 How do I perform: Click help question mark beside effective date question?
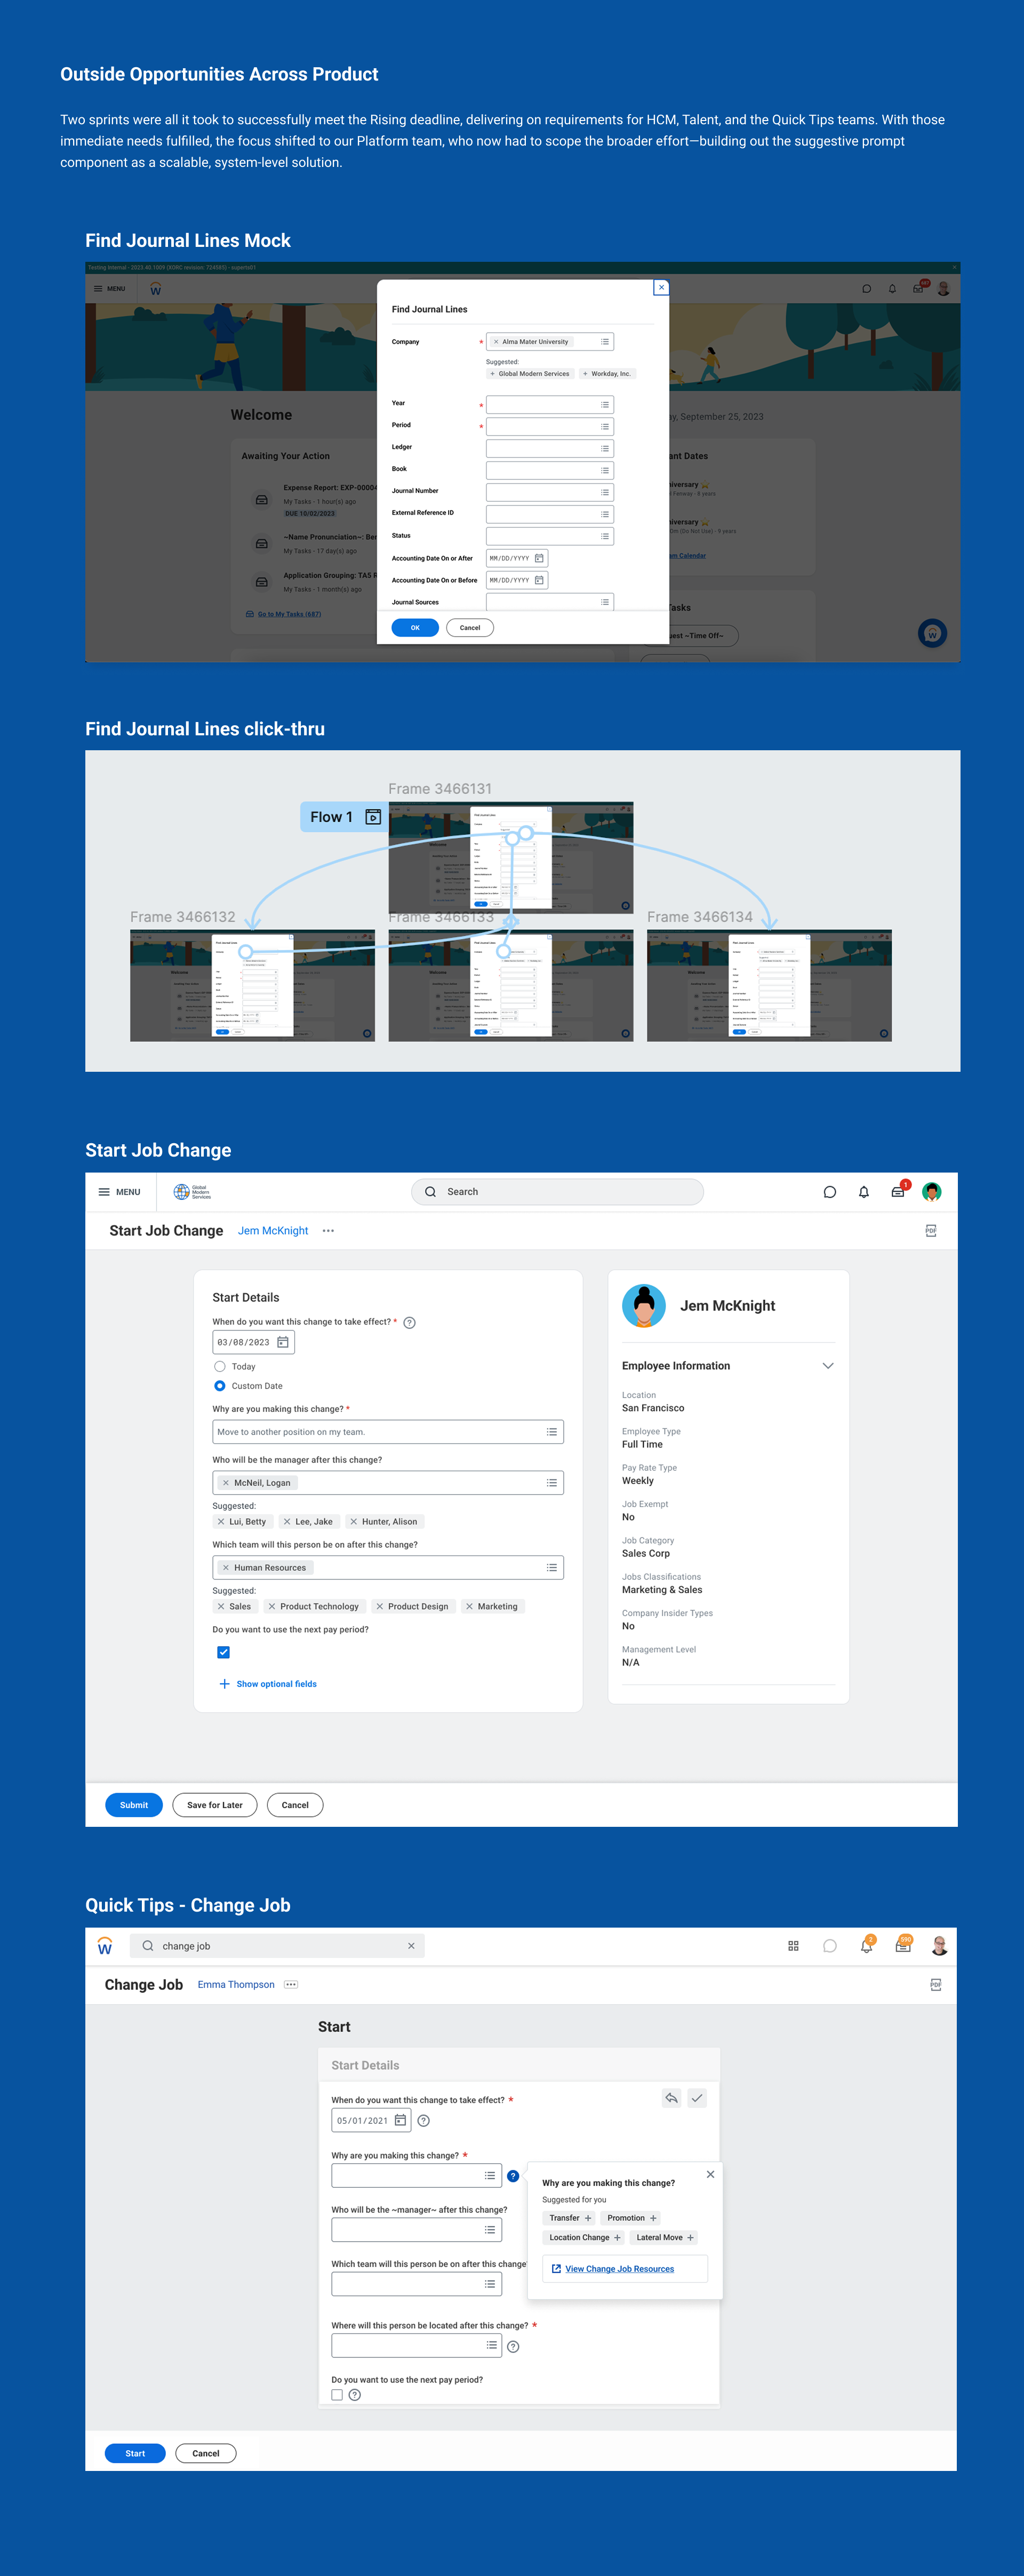[x=409, y=1323]
